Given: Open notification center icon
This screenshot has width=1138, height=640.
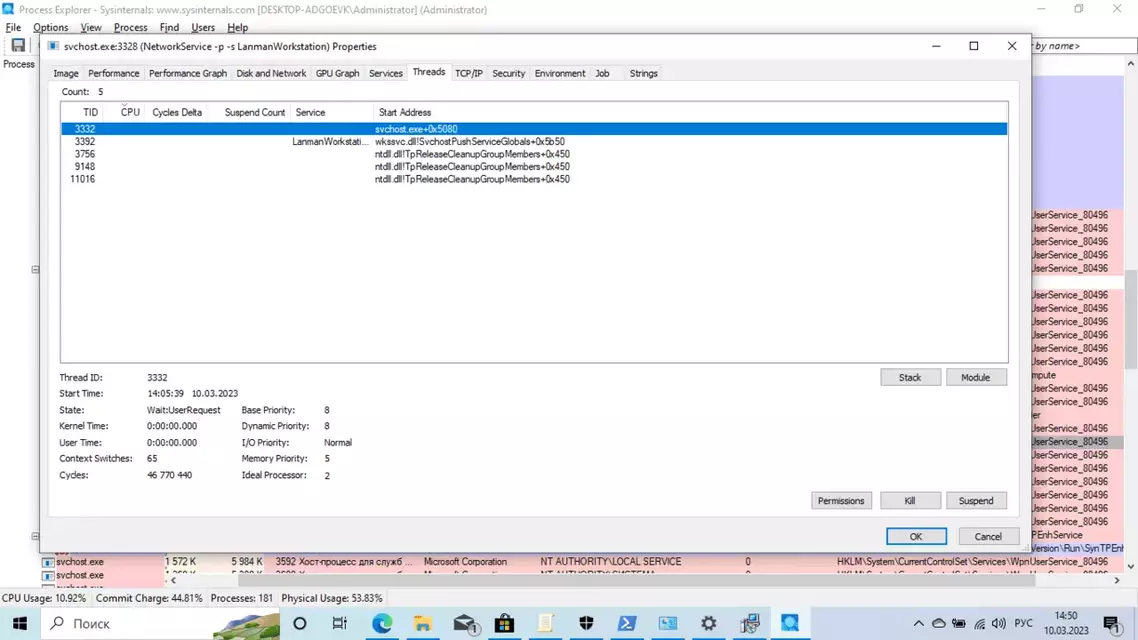Looking at the screenshot, I should (1111, 623).
